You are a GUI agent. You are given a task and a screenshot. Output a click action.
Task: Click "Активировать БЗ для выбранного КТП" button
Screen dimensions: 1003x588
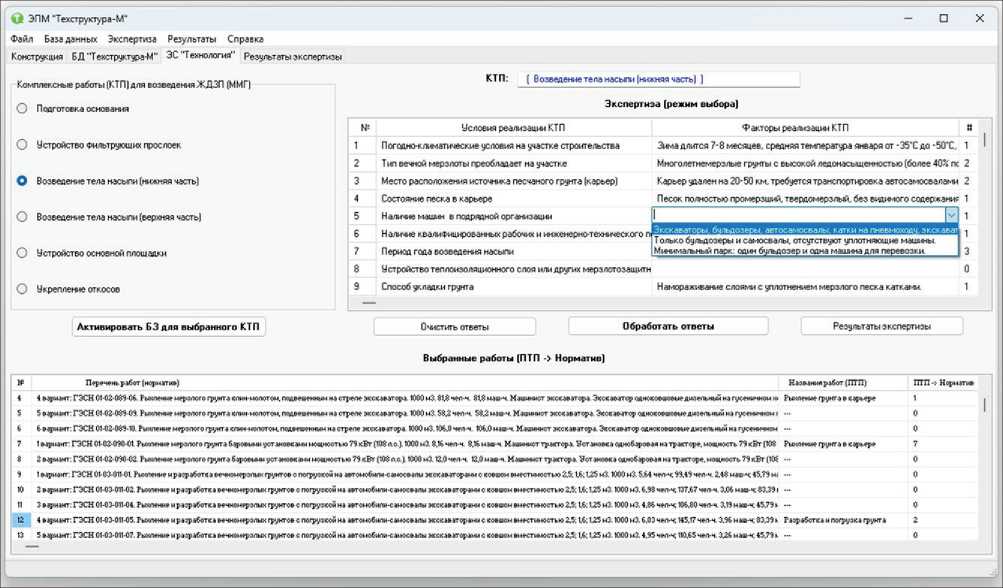168,326
